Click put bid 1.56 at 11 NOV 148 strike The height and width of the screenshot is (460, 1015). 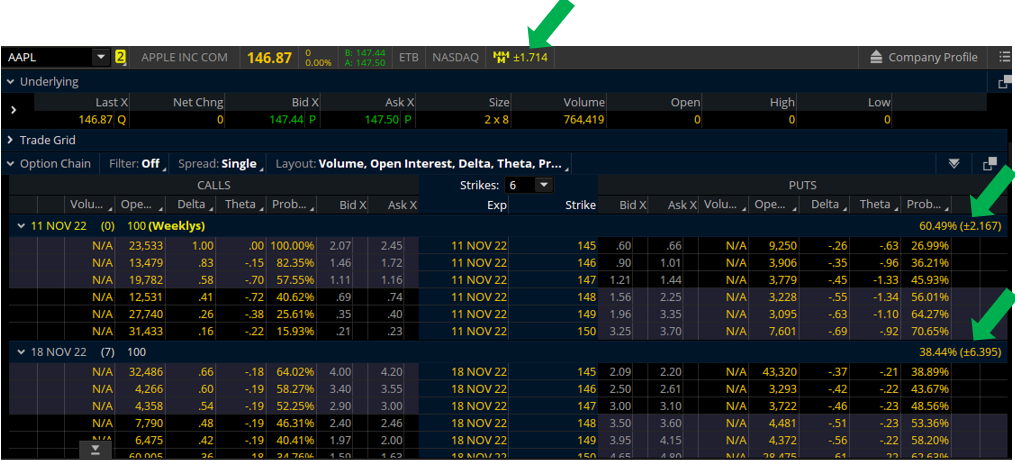(623, 296)
